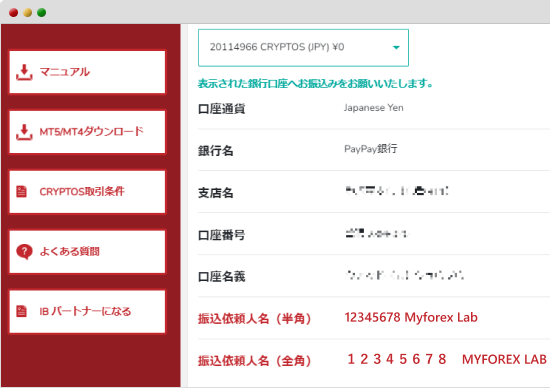The height and width of the screenshot is (388, 550).
Task: Open the MT5/MT4ダウンロード button
Action: point(87,132)
